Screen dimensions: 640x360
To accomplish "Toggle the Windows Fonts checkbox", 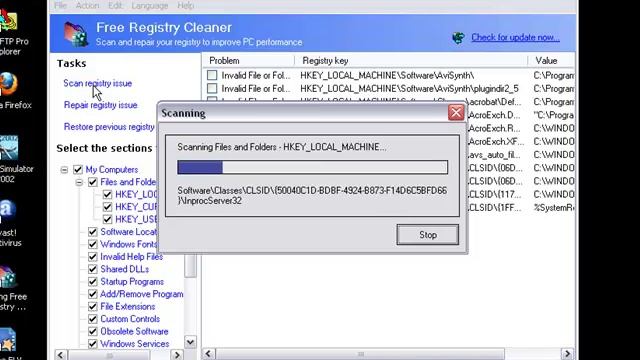I will [93, 244].
